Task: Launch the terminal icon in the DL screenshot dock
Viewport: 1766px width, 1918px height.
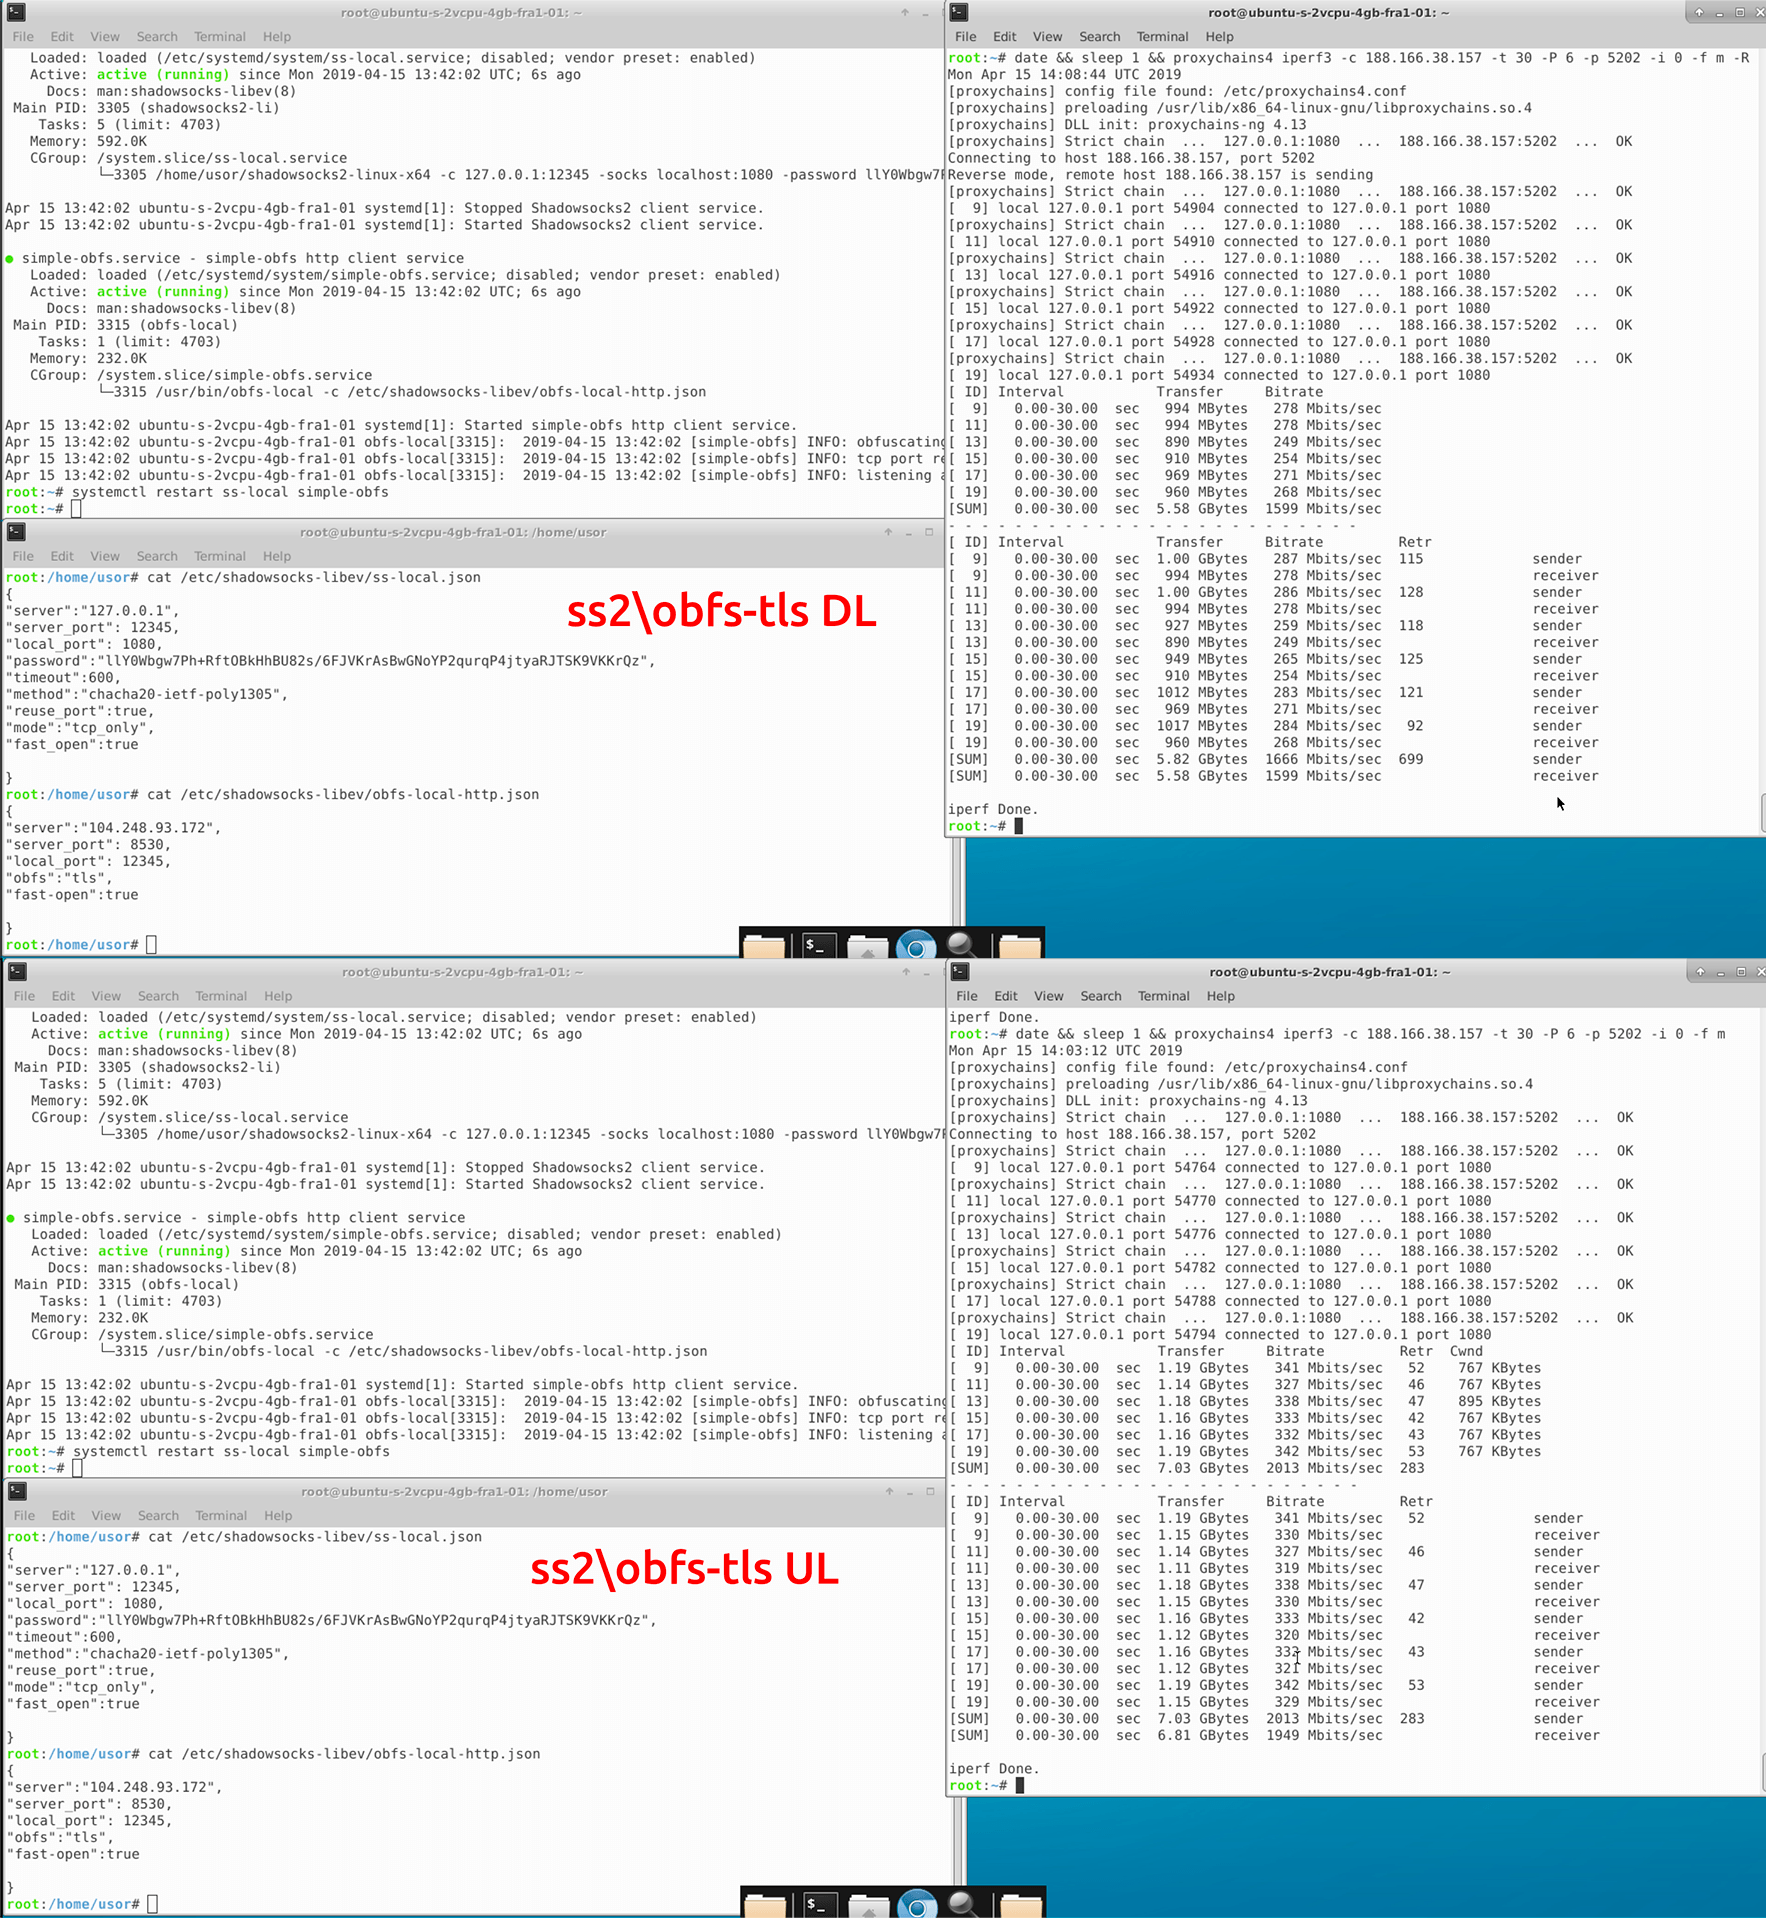Action: click(817, 944)
